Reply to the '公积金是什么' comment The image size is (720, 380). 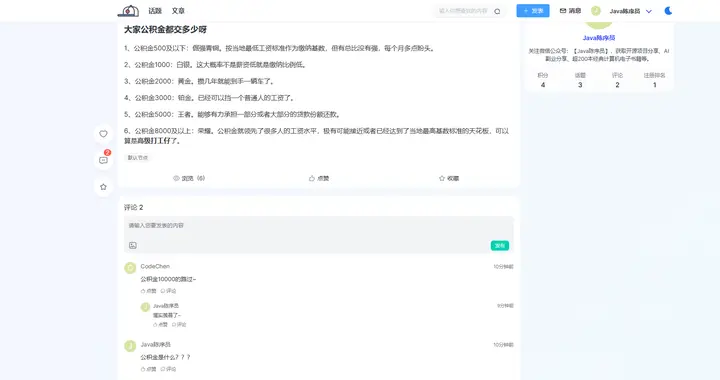(169, 369)
